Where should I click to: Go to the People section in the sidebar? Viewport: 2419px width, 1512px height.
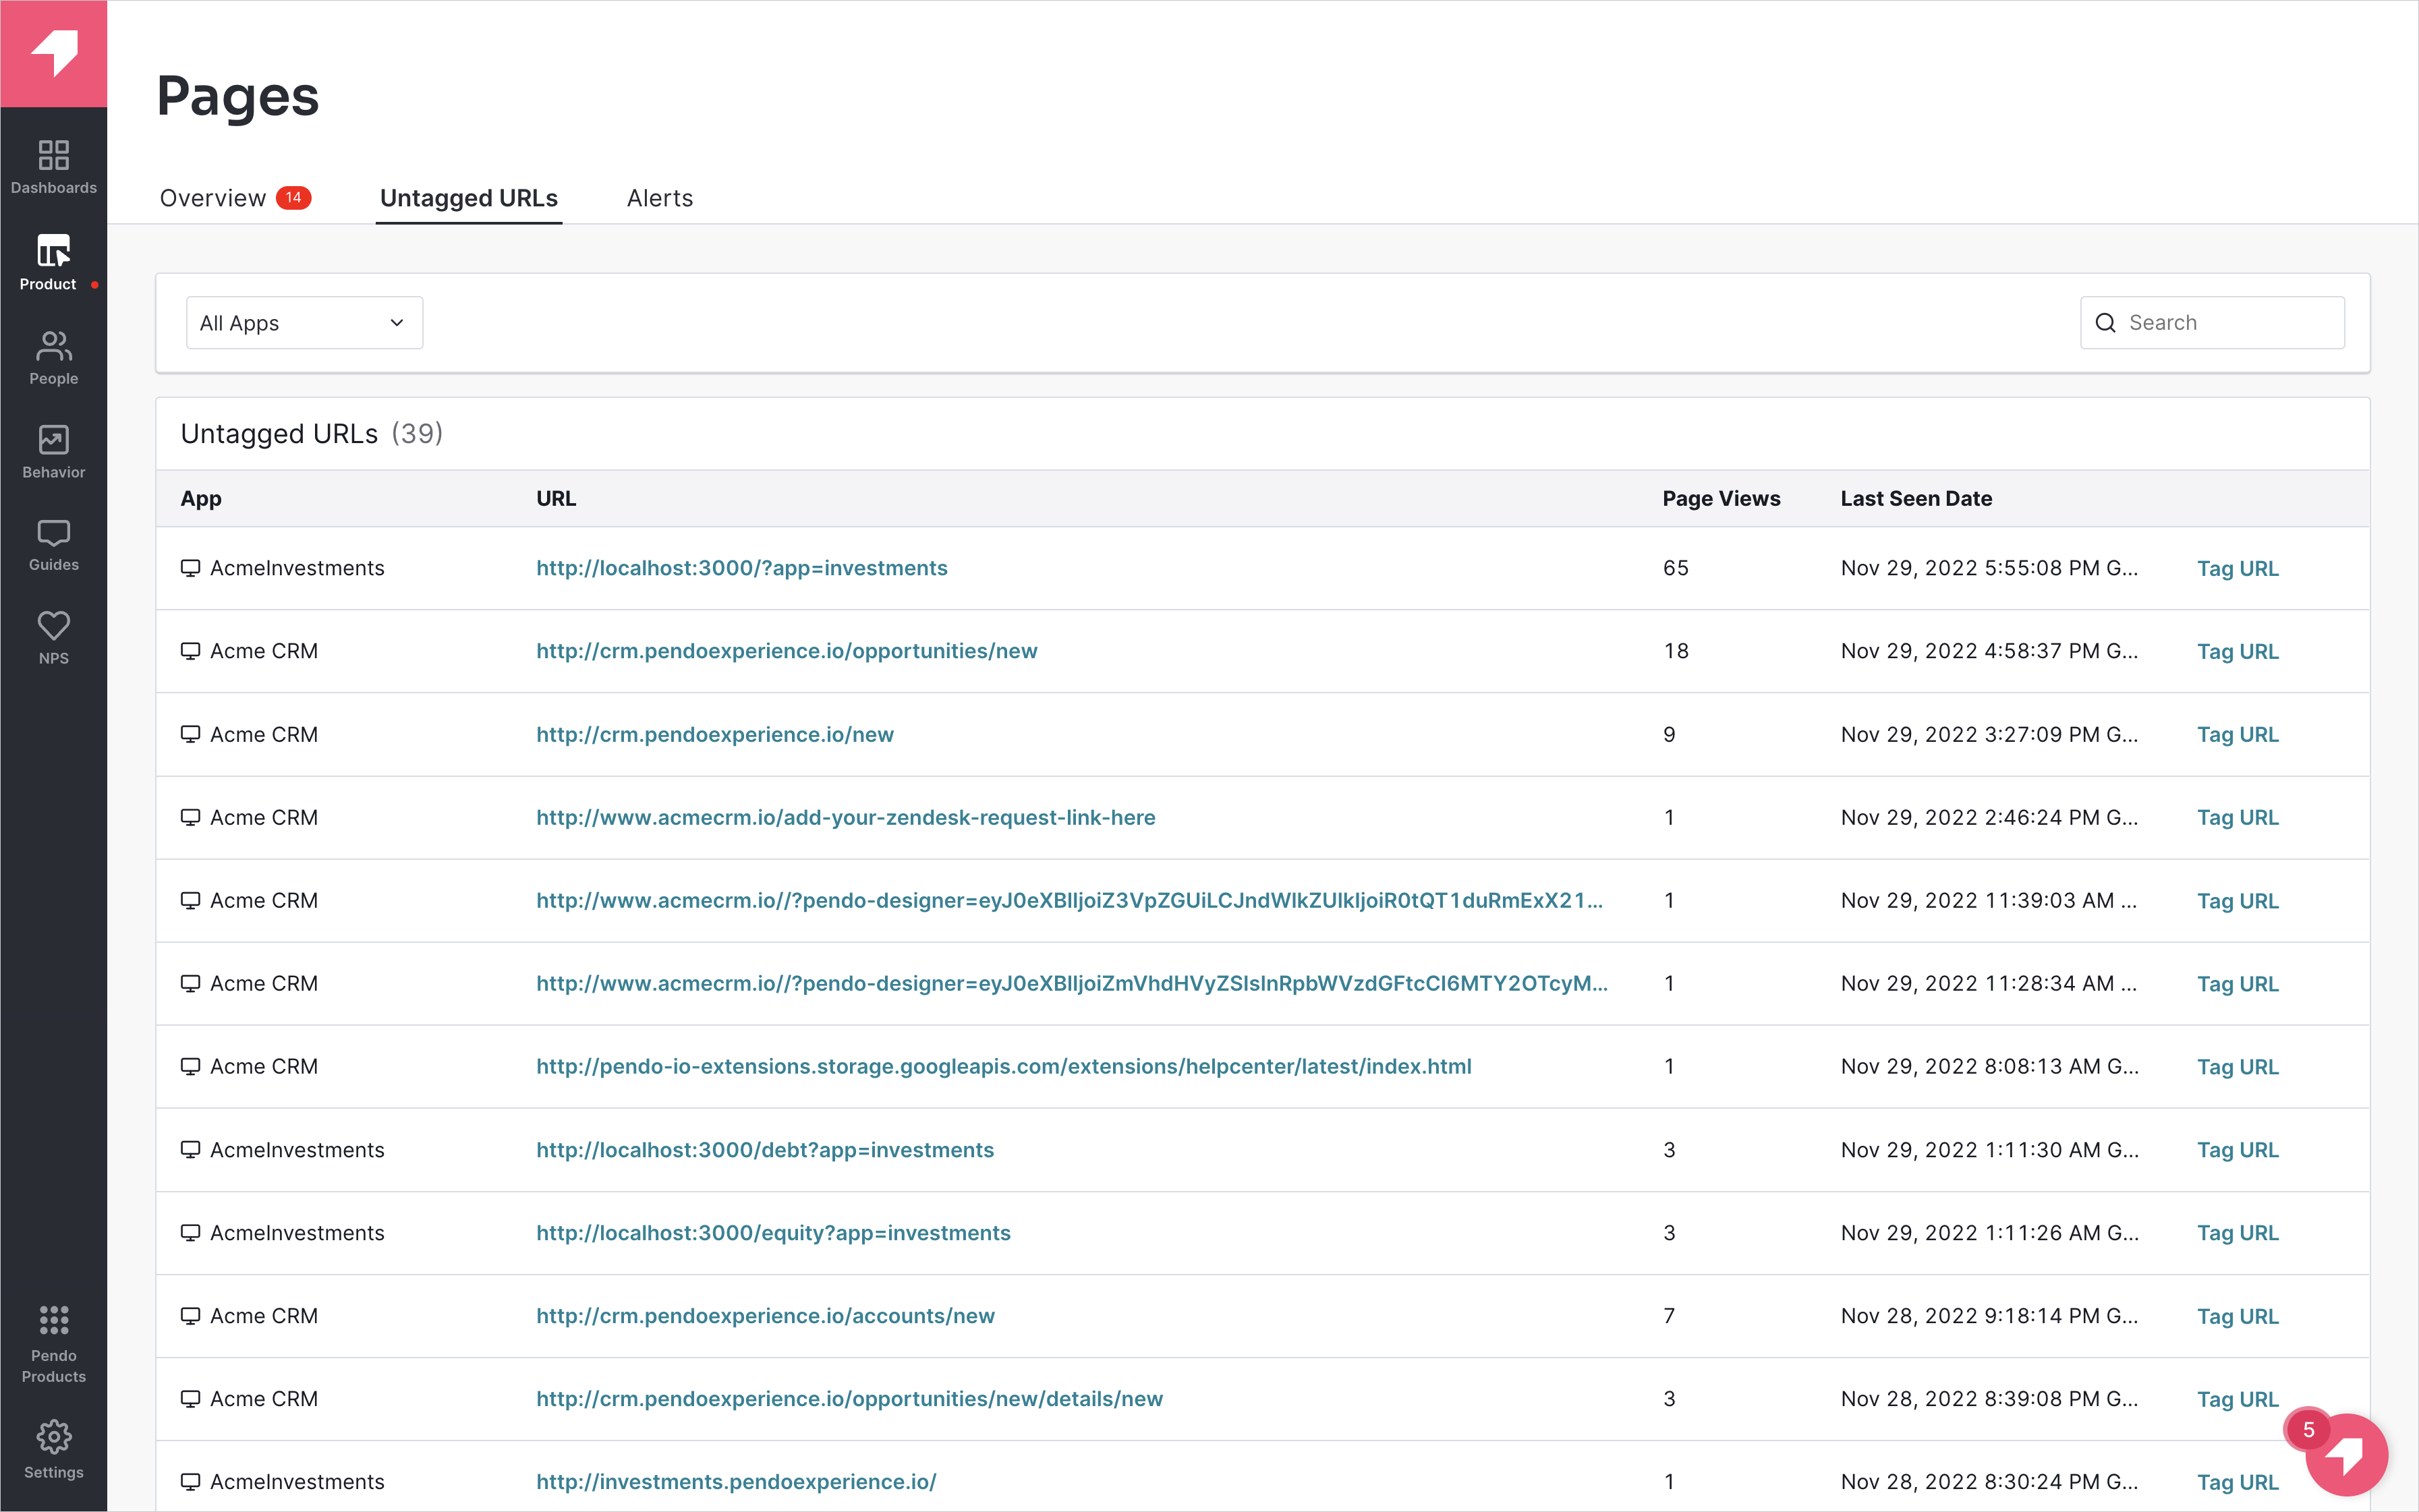(53, 358)
